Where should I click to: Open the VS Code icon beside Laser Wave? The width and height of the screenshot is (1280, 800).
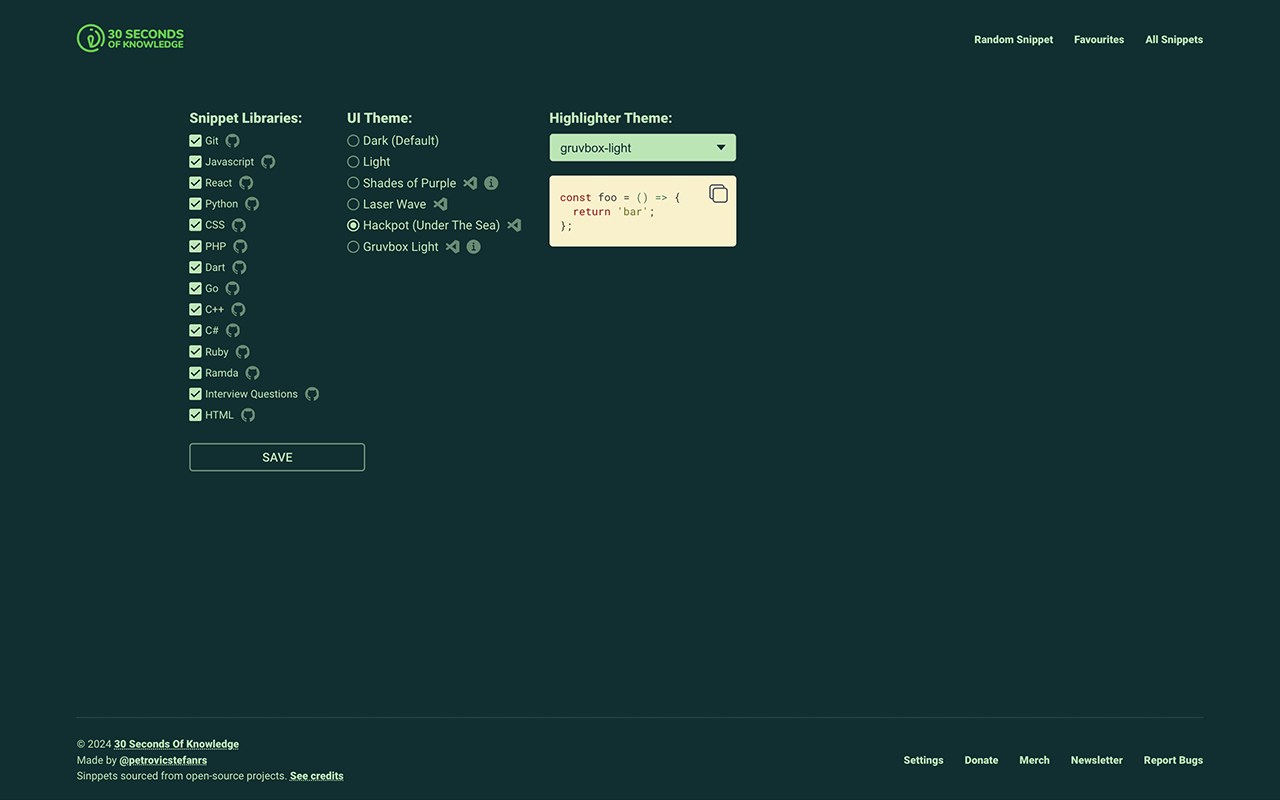[x=440, y=204]
